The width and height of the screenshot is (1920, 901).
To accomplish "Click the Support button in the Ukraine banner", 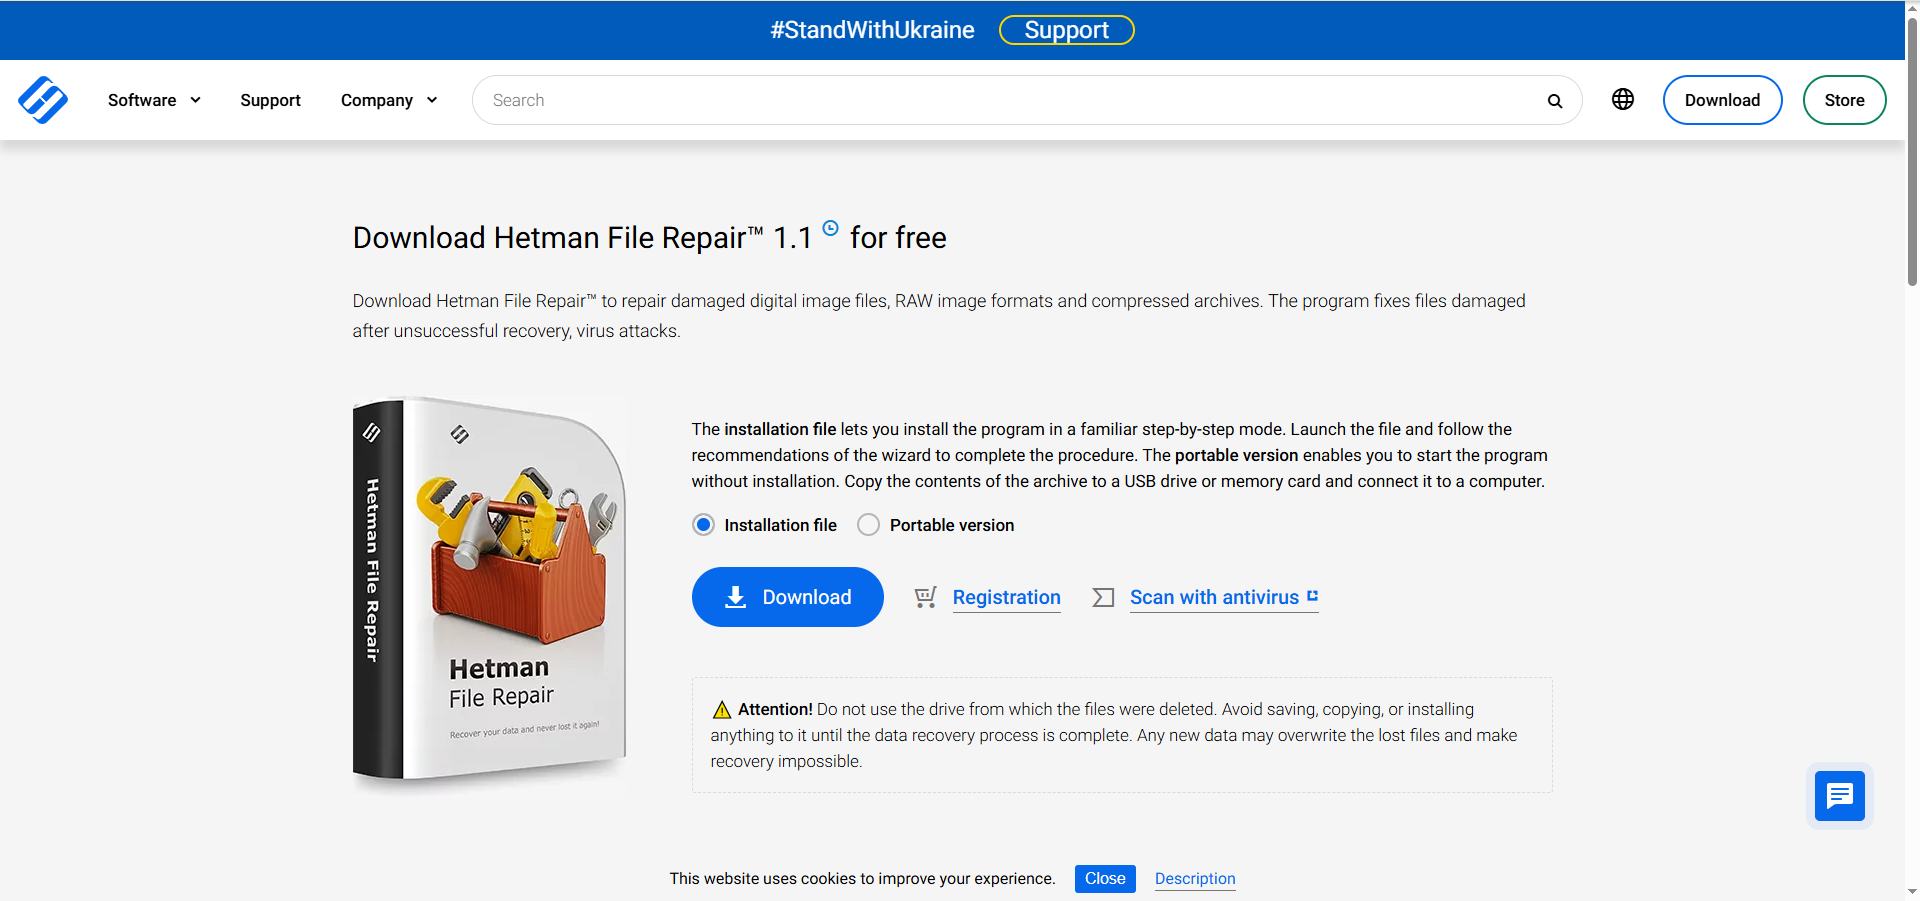I will pyautogui.click(x=1066, y=30).
